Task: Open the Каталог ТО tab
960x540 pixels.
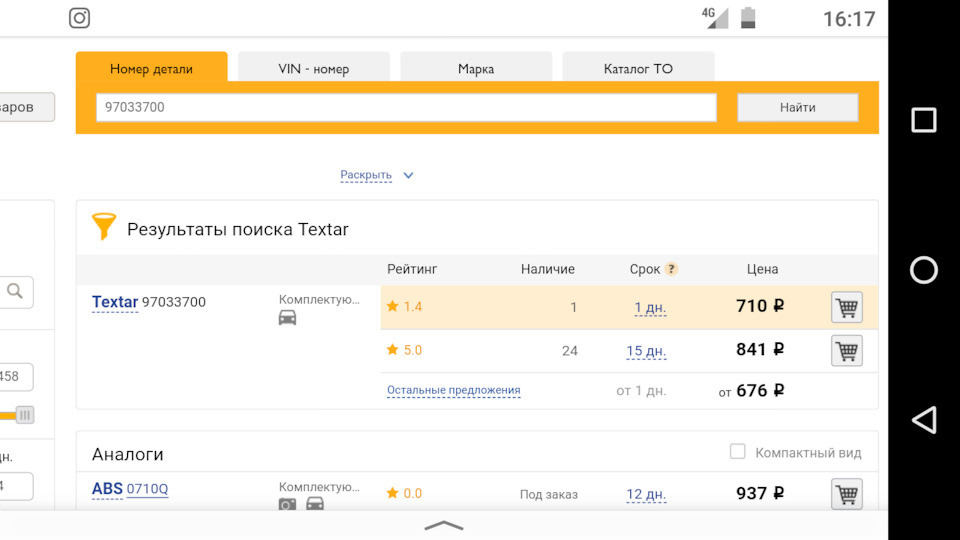Action: click(638, 69)
